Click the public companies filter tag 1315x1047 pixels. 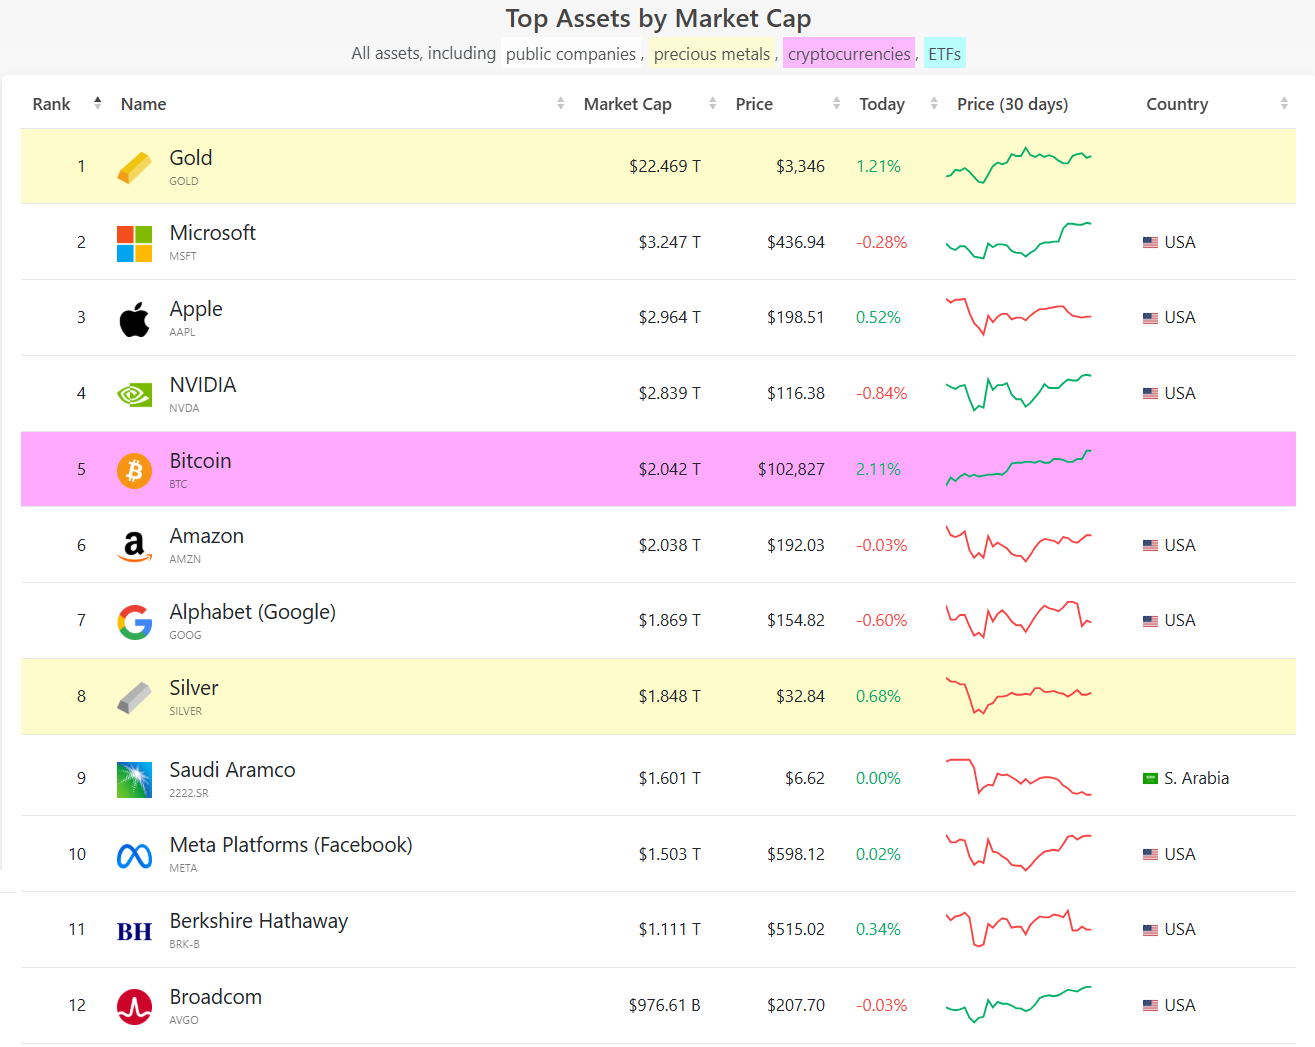[570, 54]
